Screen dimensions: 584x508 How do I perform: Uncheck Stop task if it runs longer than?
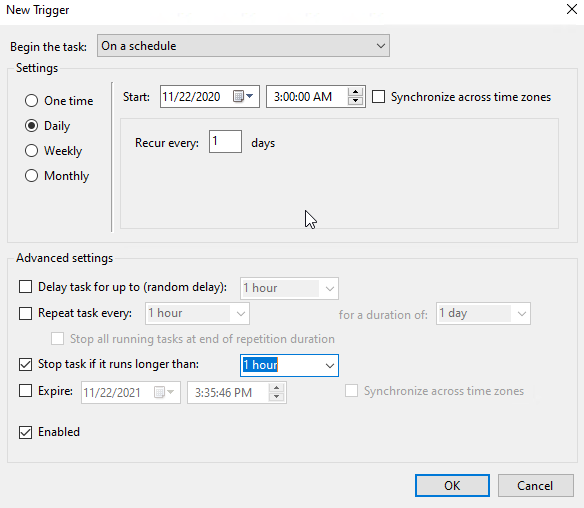(25, 364)
